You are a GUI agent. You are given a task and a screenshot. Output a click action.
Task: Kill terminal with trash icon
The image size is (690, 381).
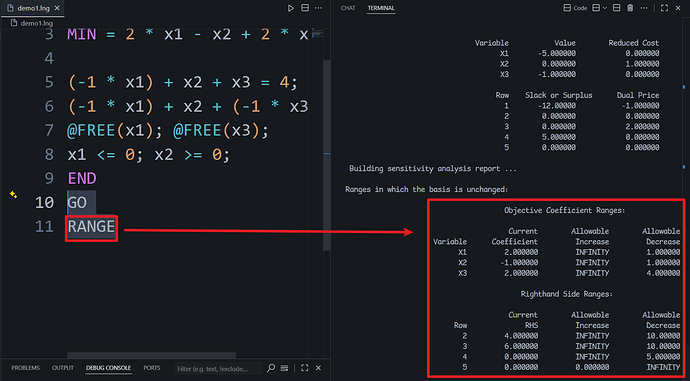pos(630,8)
